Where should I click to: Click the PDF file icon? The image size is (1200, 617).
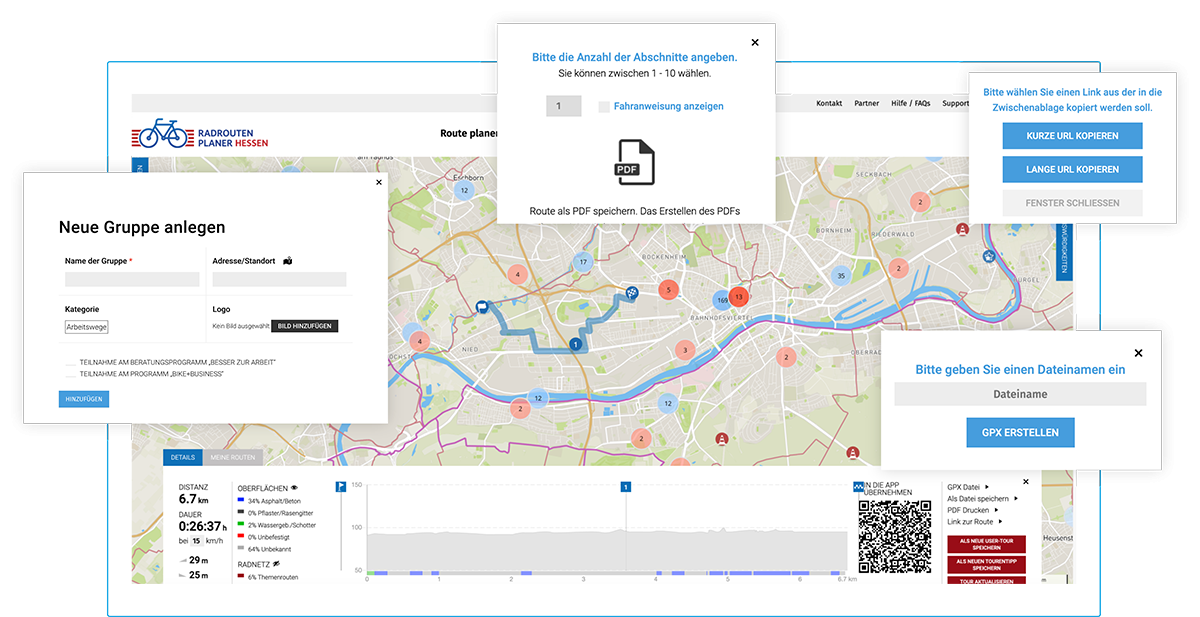[x=635, y=162]
